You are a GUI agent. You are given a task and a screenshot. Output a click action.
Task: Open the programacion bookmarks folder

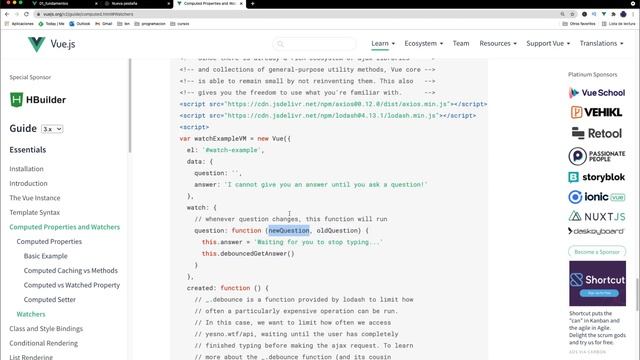[150, 24]
